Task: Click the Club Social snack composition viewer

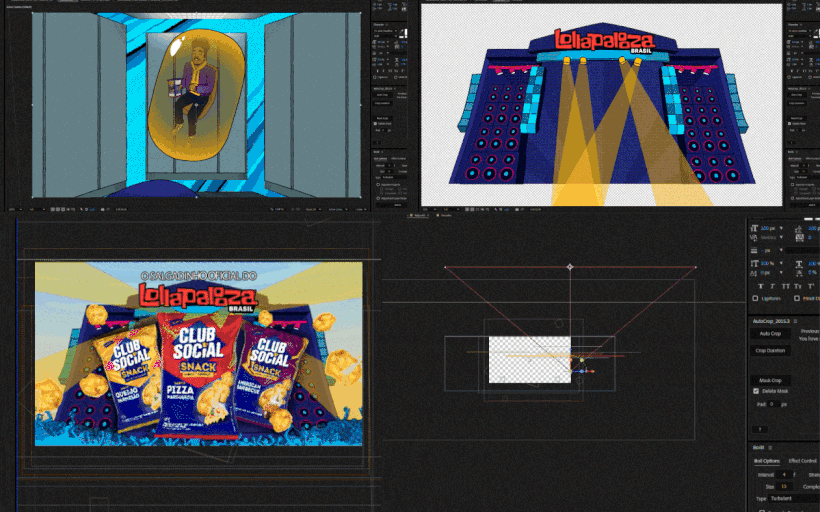Action: 198,354
